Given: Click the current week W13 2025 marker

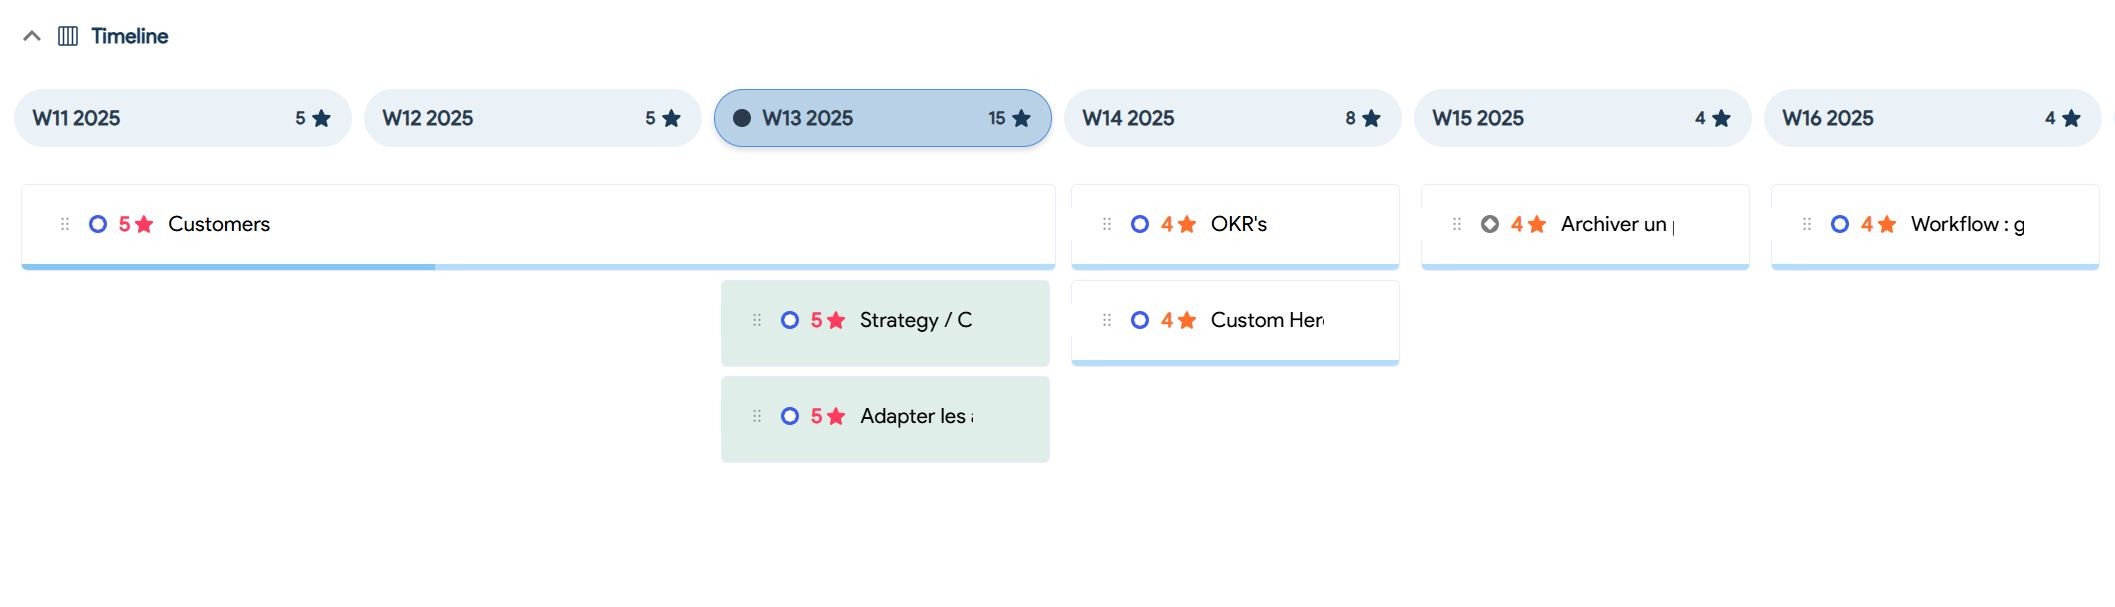Looking at the screenshot, I should tap(742, 118).
